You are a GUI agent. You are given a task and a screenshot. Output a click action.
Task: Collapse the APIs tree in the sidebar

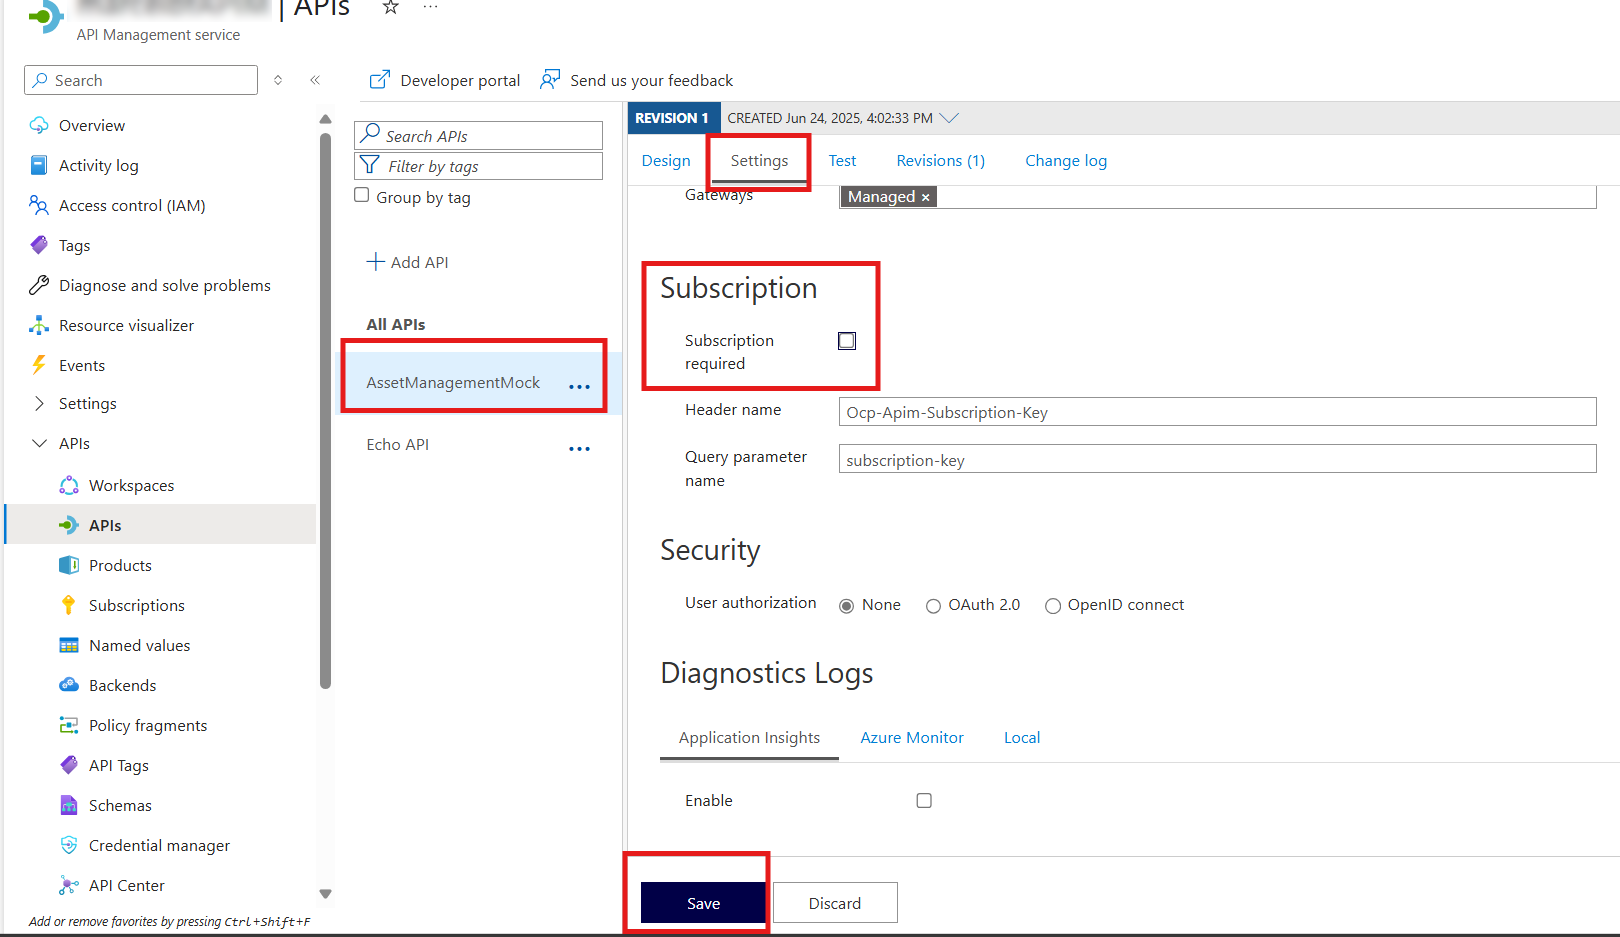coord(38,443)
